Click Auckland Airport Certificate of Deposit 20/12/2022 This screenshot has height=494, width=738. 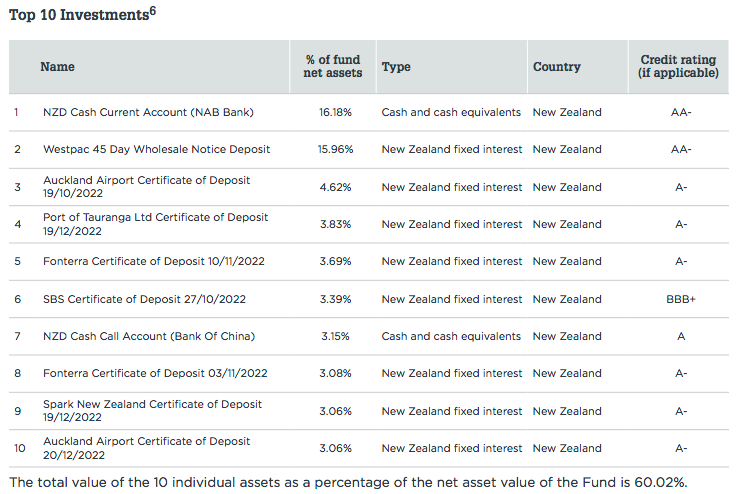pos(146,448)
